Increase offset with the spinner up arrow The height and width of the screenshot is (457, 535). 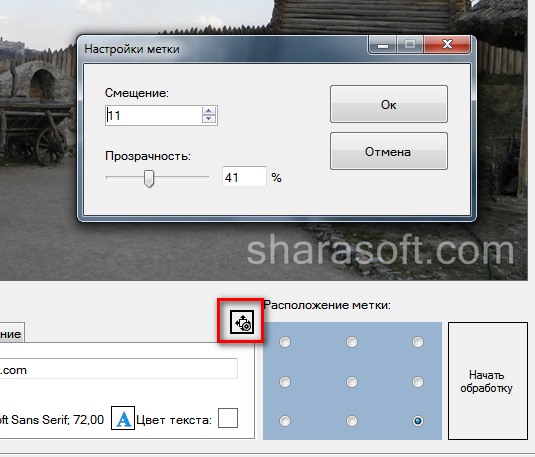(209, 111)
